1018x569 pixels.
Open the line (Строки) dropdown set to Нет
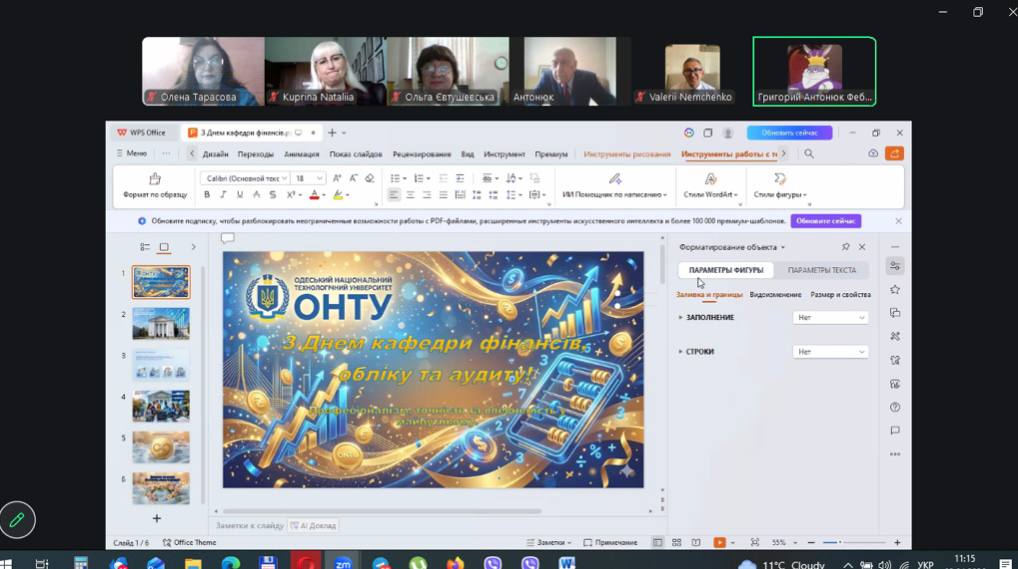point(830,352)
